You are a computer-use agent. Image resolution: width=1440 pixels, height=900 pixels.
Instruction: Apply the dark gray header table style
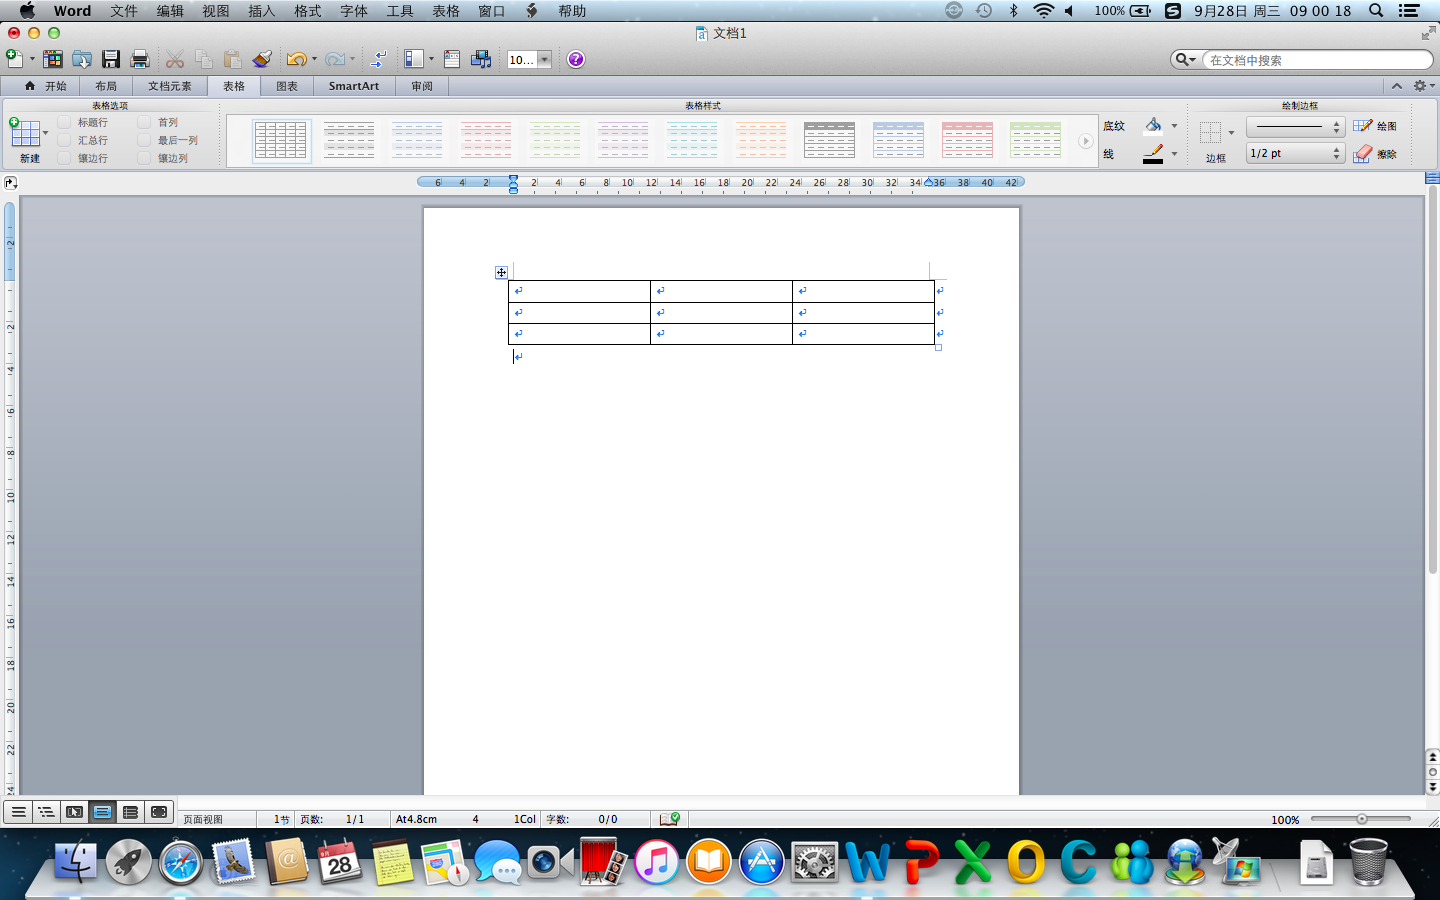tap(829, 140)
